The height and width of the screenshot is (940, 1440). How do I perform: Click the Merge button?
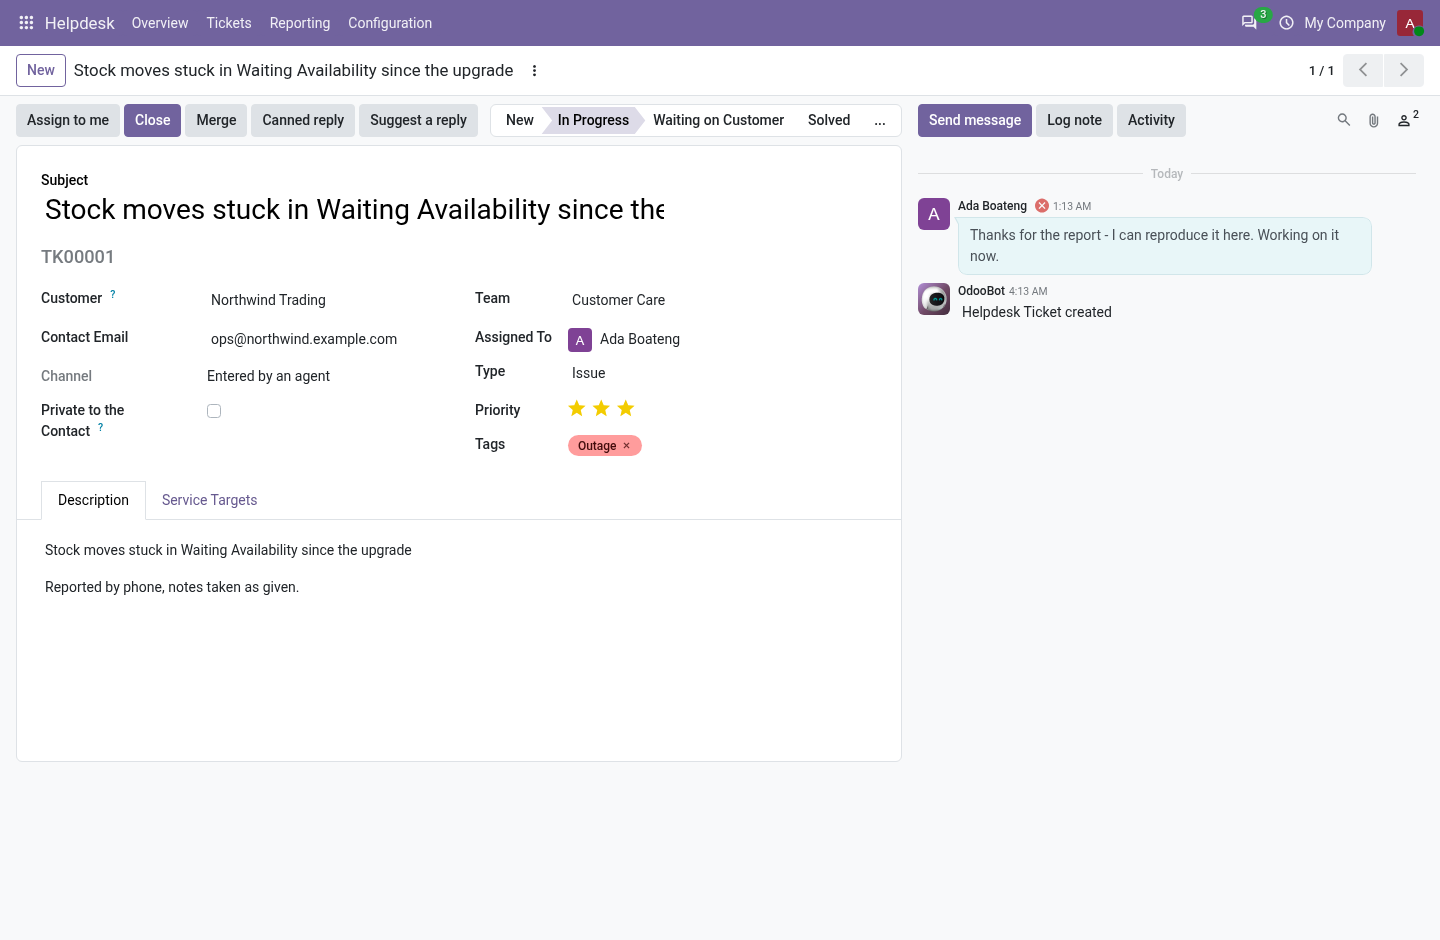[x=216, y=120]
